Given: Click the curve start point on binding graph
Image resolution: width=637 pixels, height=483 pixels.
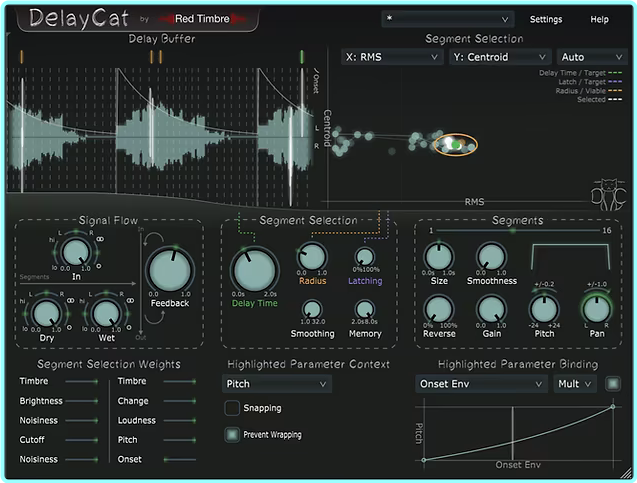Looking at the screenshot, I should tap(424, 460).
